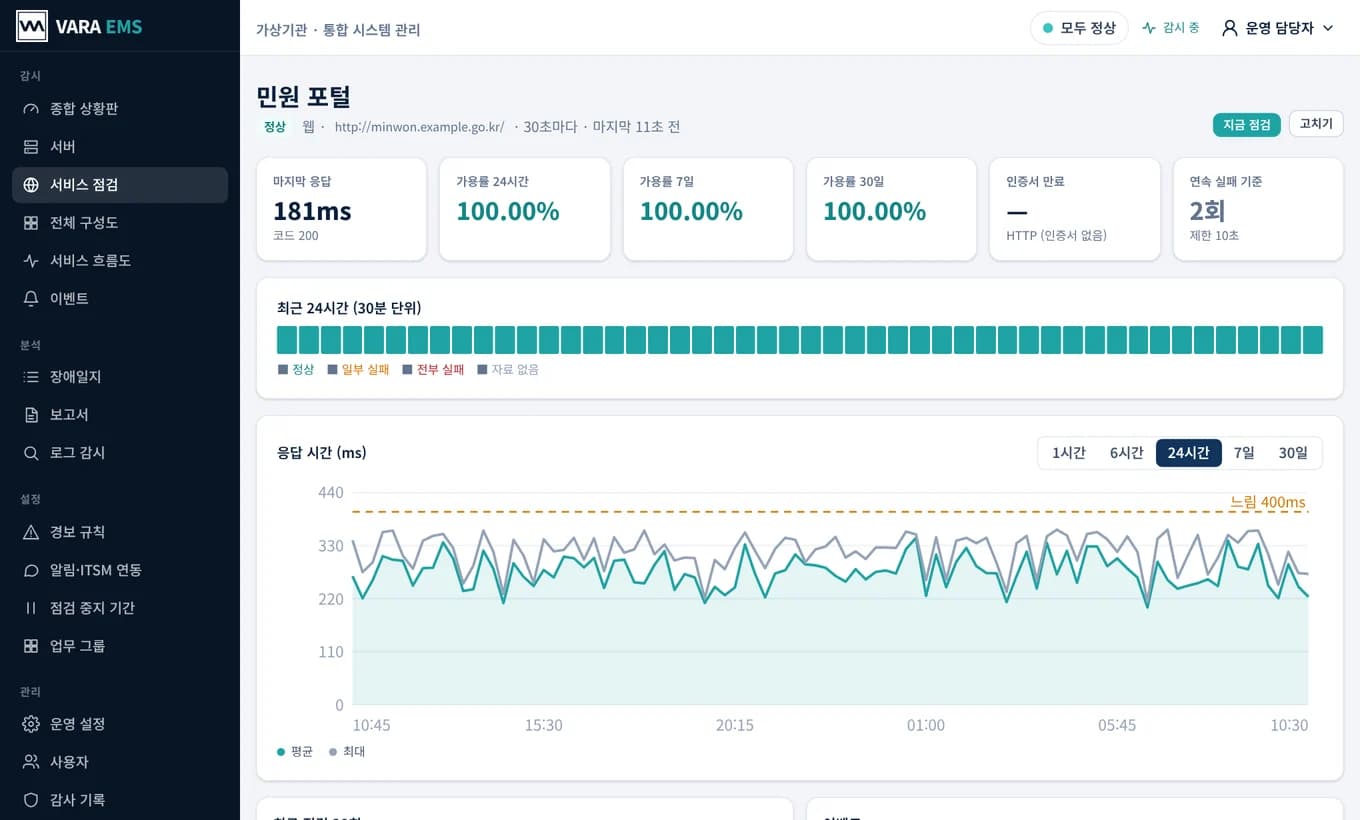This screenshot has width=1360, height=820.
Task: Click the 연속 실패 기준 2회 value
Action: point(1208,211)
